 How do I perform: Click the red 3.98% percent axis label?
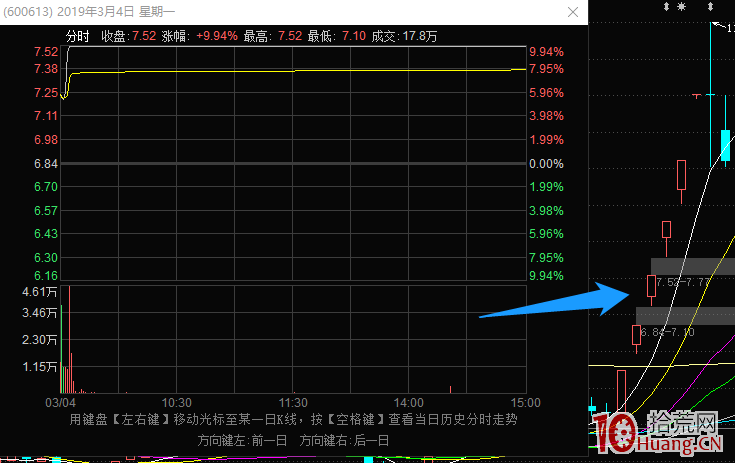tap(547, 116)
